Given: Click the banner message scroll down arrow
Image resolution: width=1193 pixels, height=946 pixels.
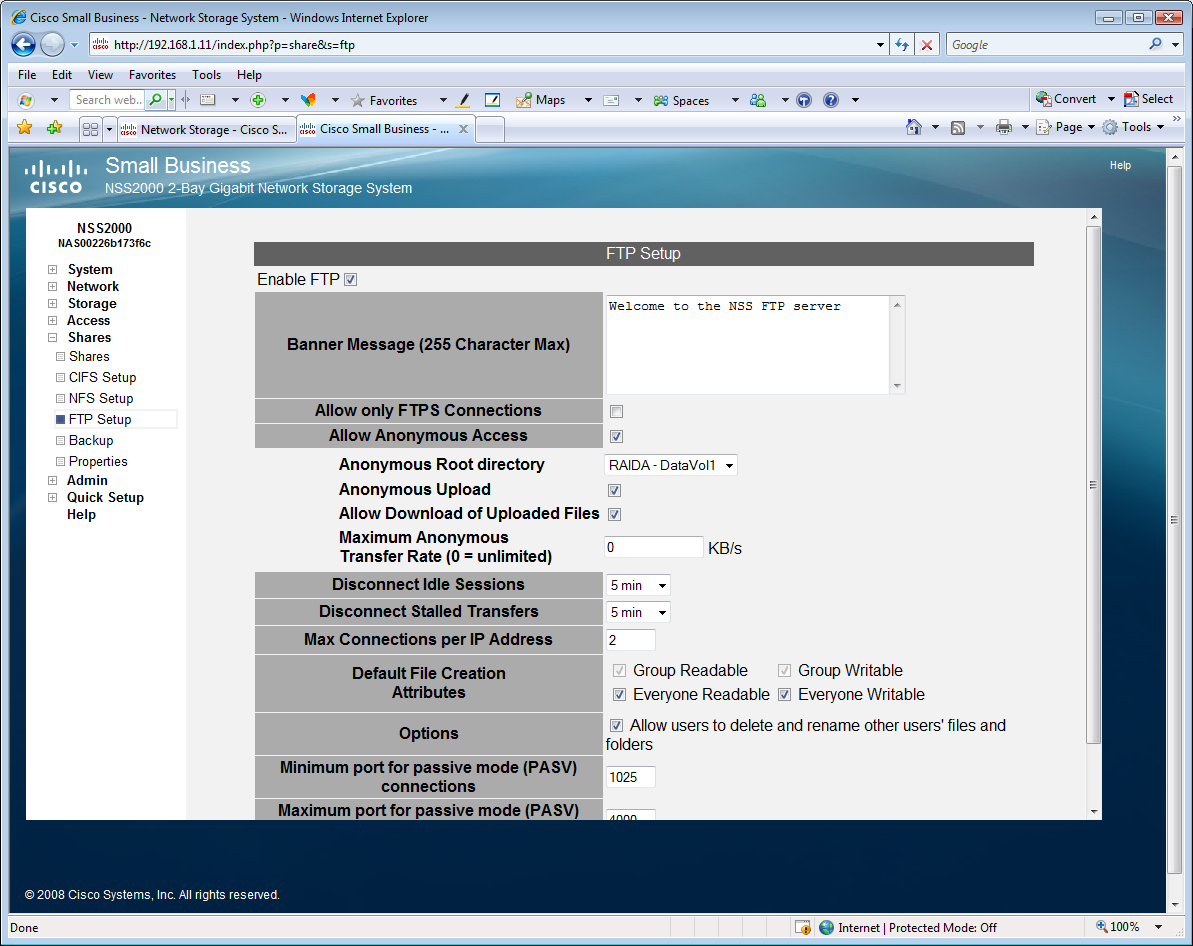Looking at the screenshot, I should coord(897,386).
